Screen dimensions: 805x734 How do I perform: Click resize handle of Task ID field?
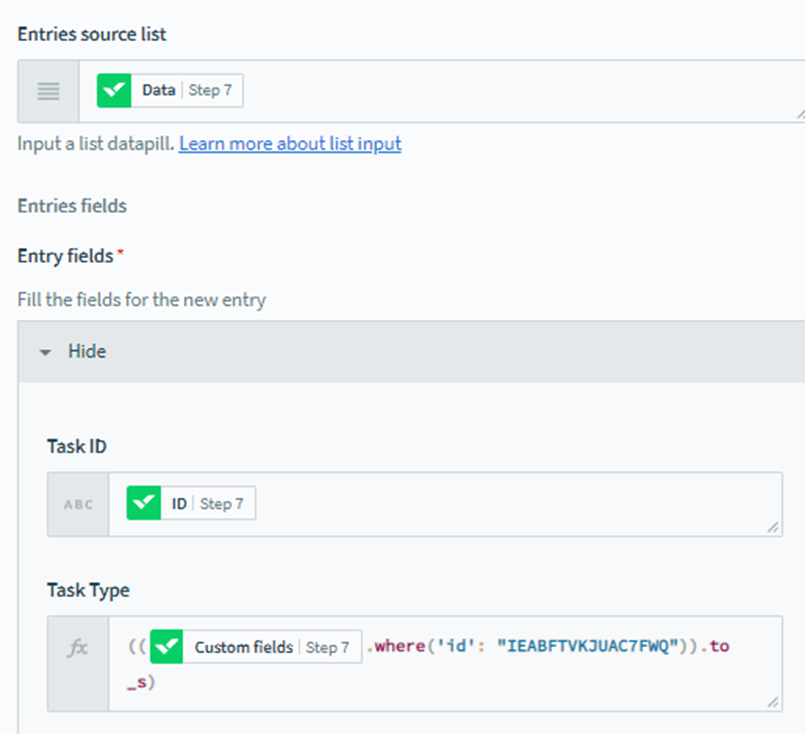tap(775, 528)
